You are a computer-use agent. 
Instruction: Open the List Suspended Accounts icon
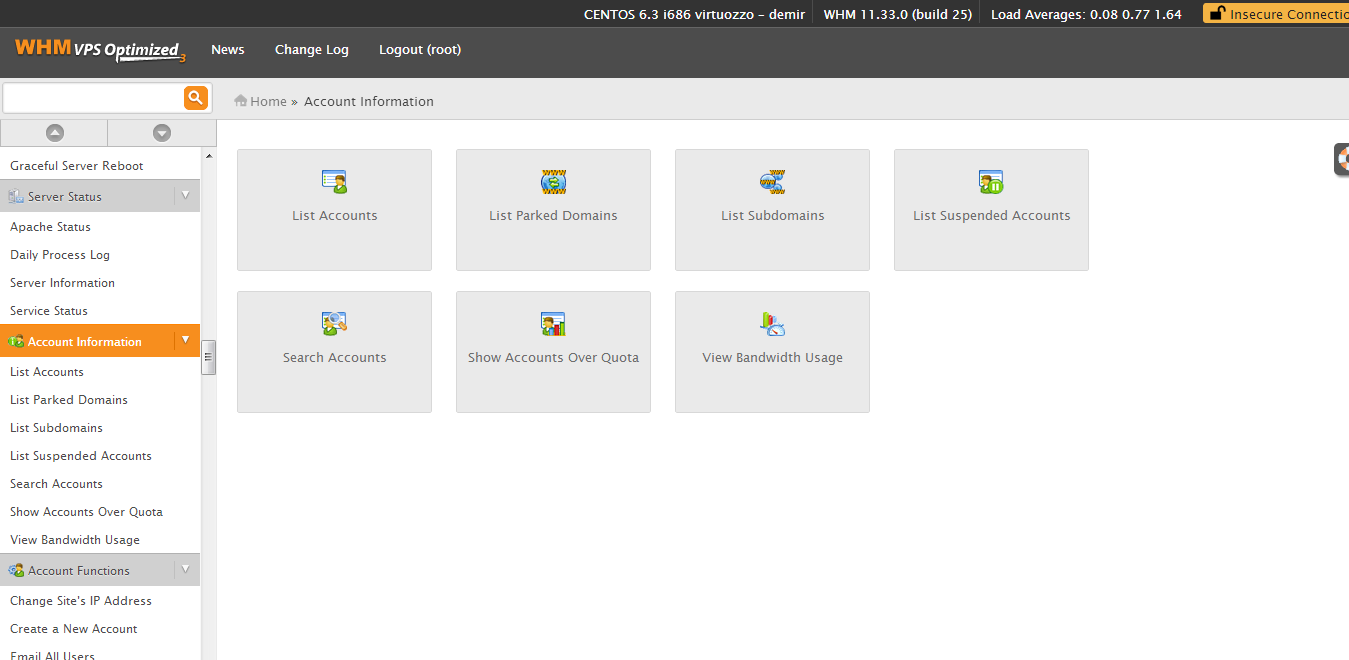991,182
